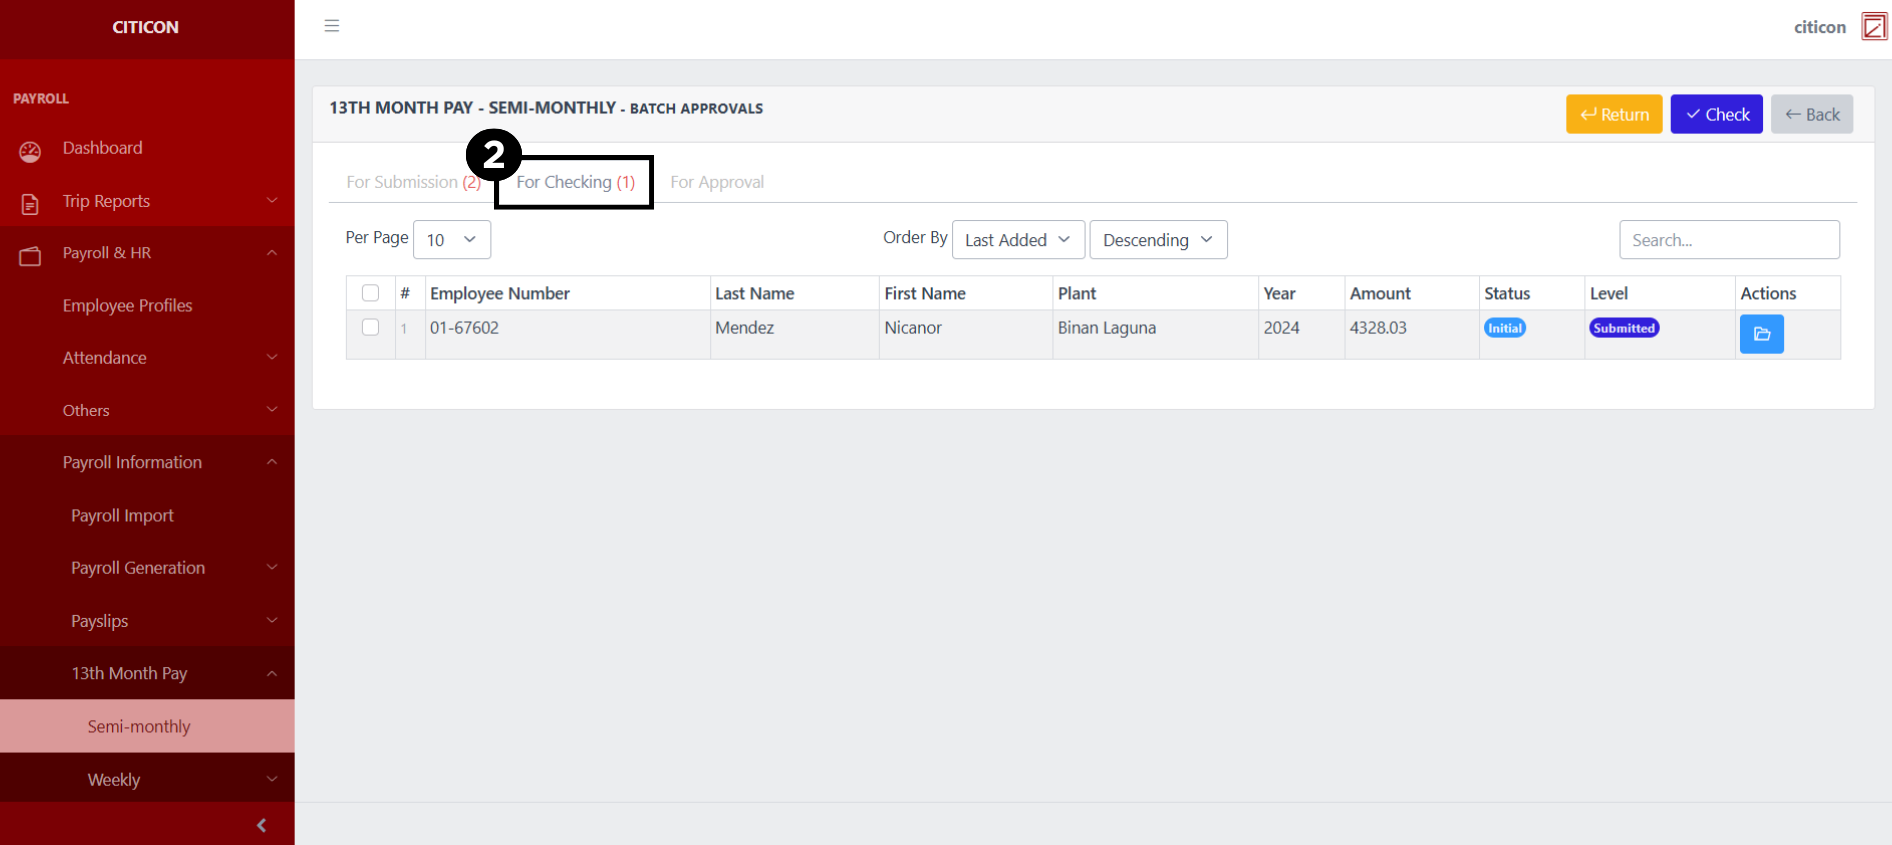Screen dimensions: 1892x845
Task: Click the hamburger menu icon
Action: 332,26
